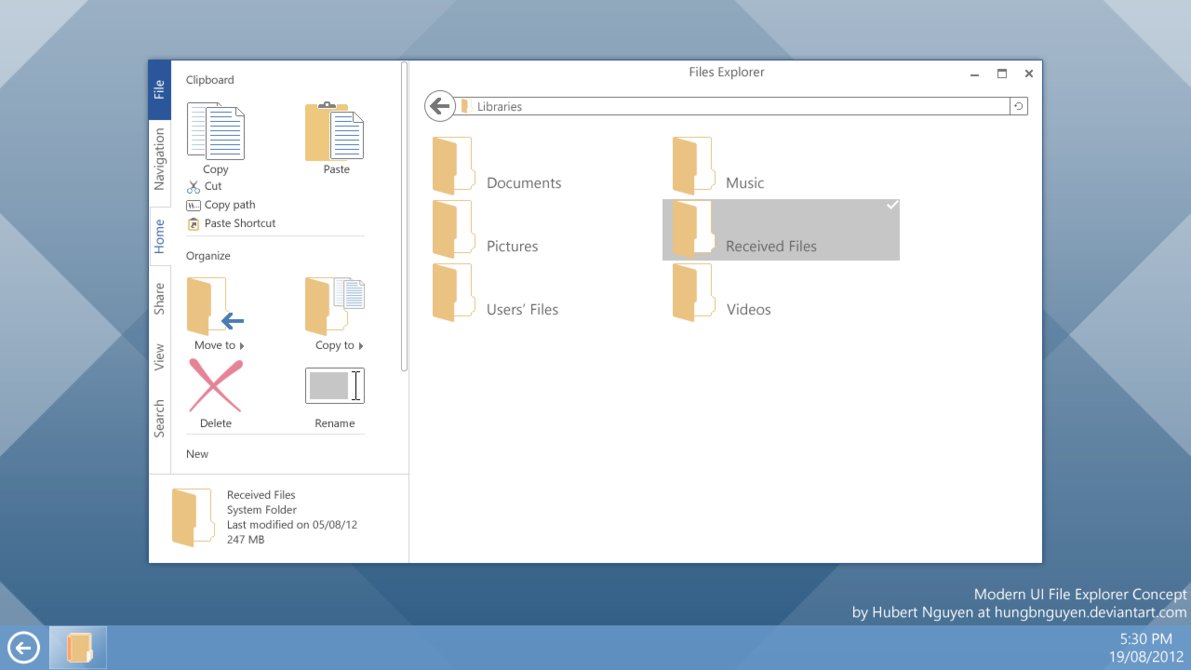Select the Music folder icon
This screenshot has width=1191, height=670.
coord(693,166)
